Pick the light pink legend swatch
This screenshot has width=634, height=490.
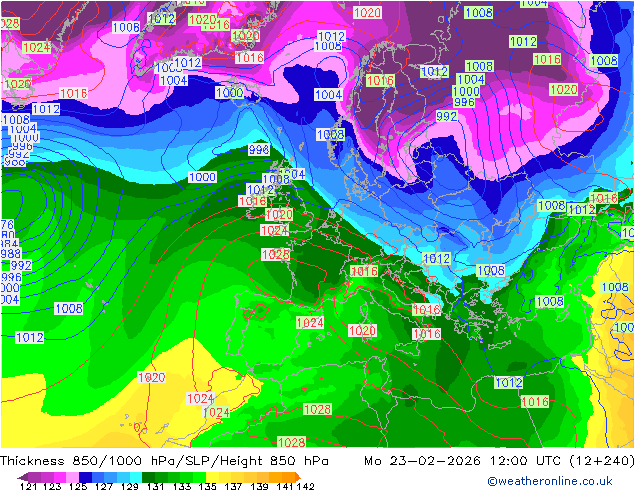pyautogui.click(x=72, y=477)
